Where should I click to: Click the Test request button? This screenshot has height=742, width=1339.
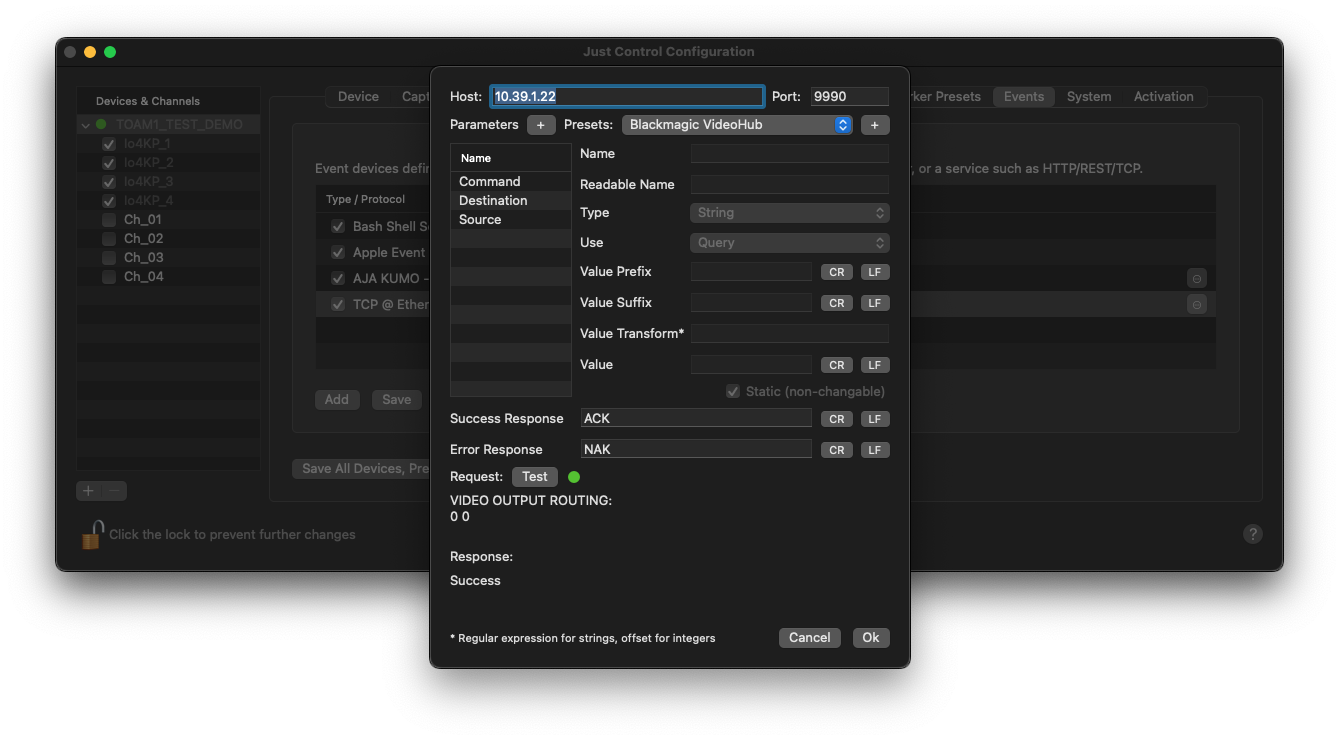coord(535,477)
